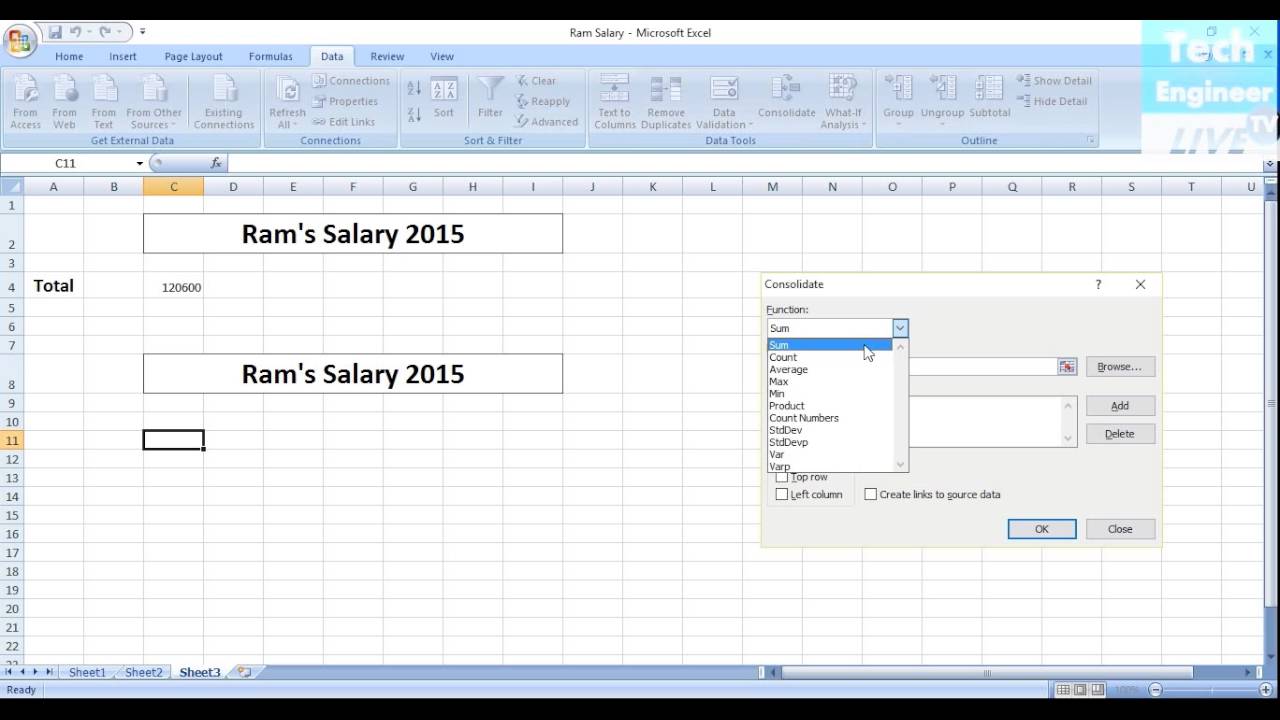Image resolution: width=1280 pixels, height=720 pixels.
Task: Select Average from function list
Action: [830, 370]
